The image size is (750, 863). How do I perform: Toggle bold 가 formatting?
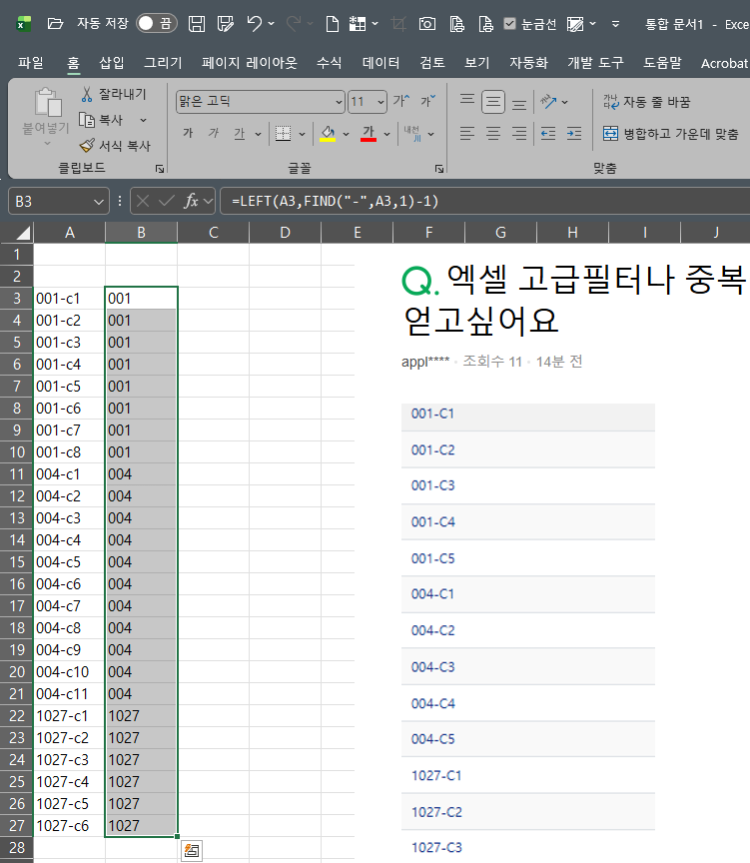(x=188, y=133)
